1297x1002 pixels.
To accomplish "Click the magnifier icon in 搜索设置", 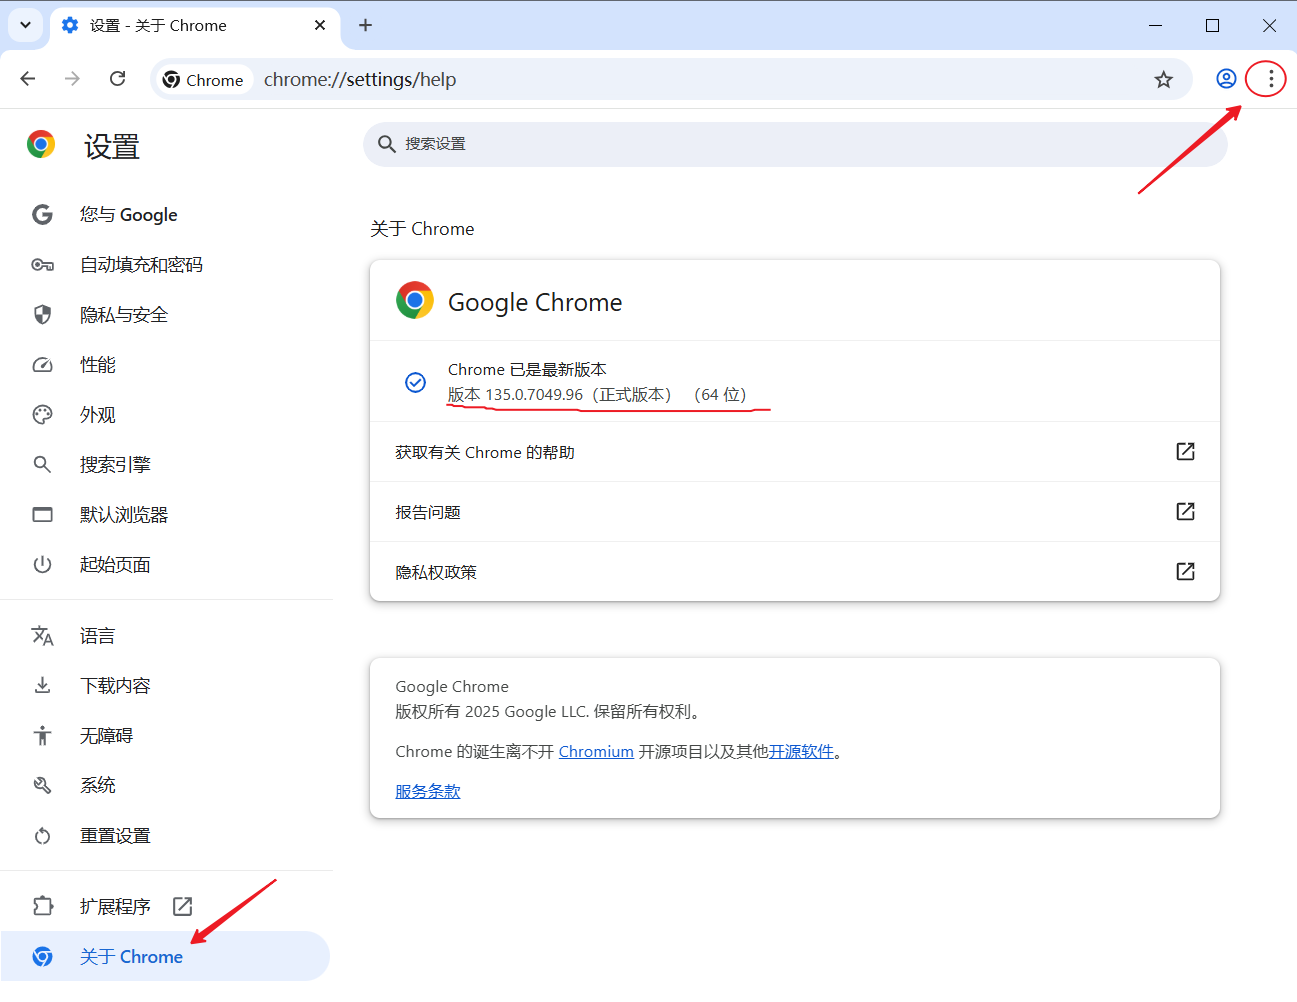I will (x=387, y=144).
